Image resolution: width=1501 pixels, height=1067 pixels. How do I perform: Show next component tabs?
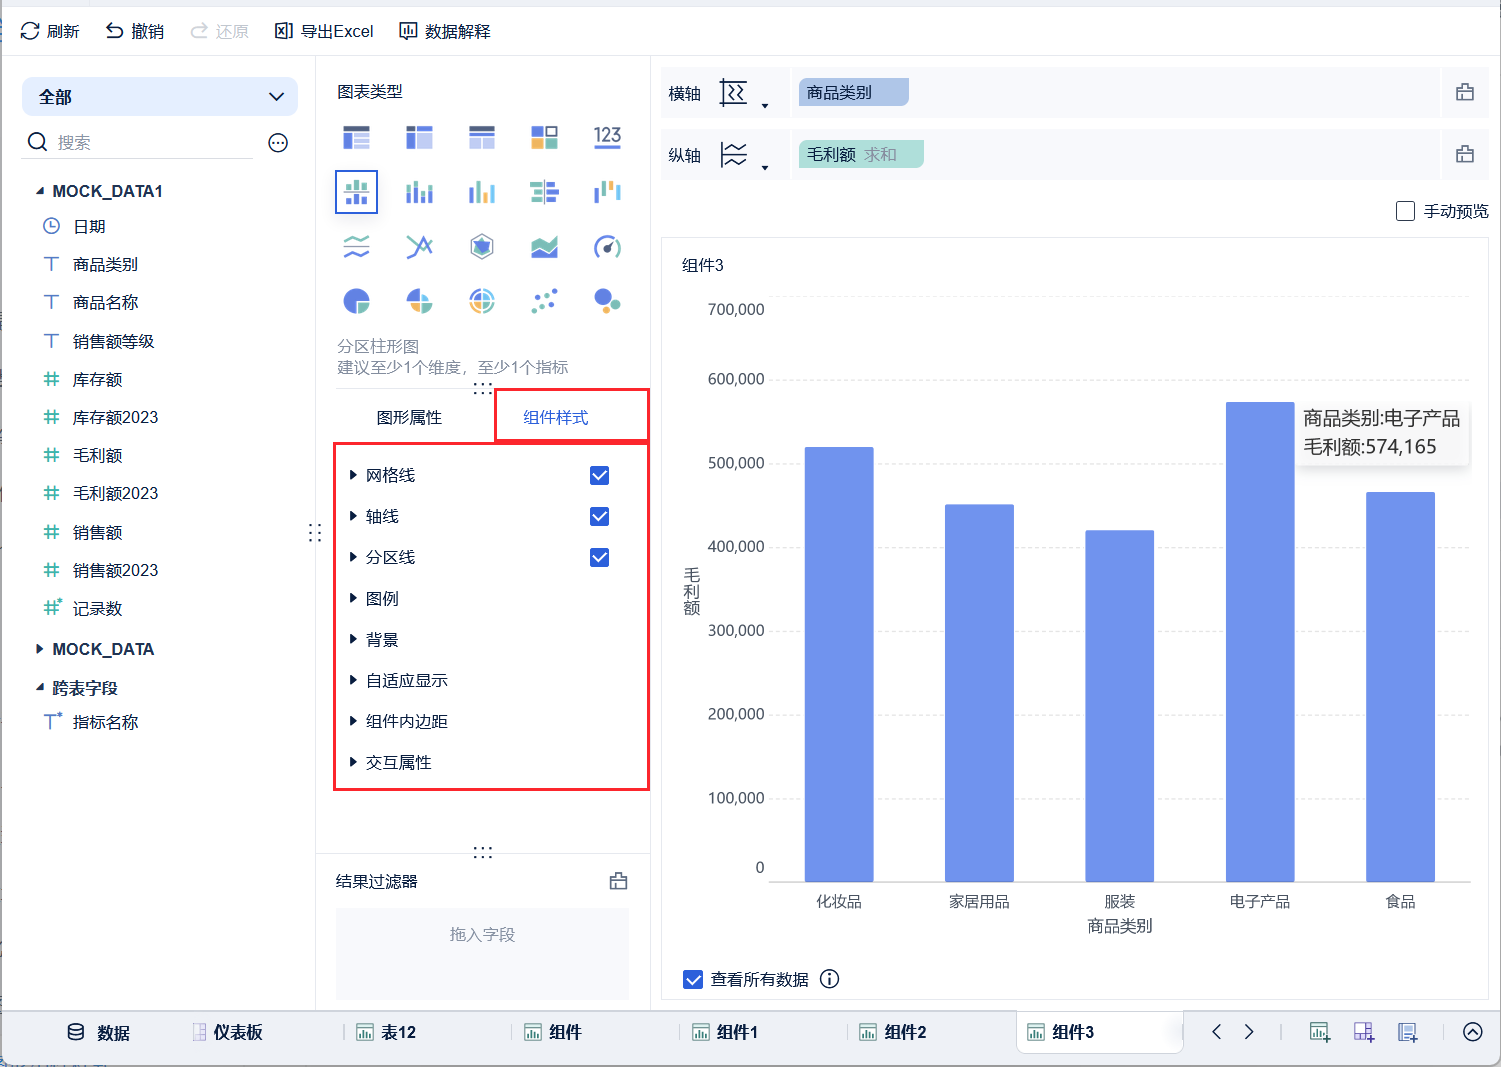[1249, 1032]
